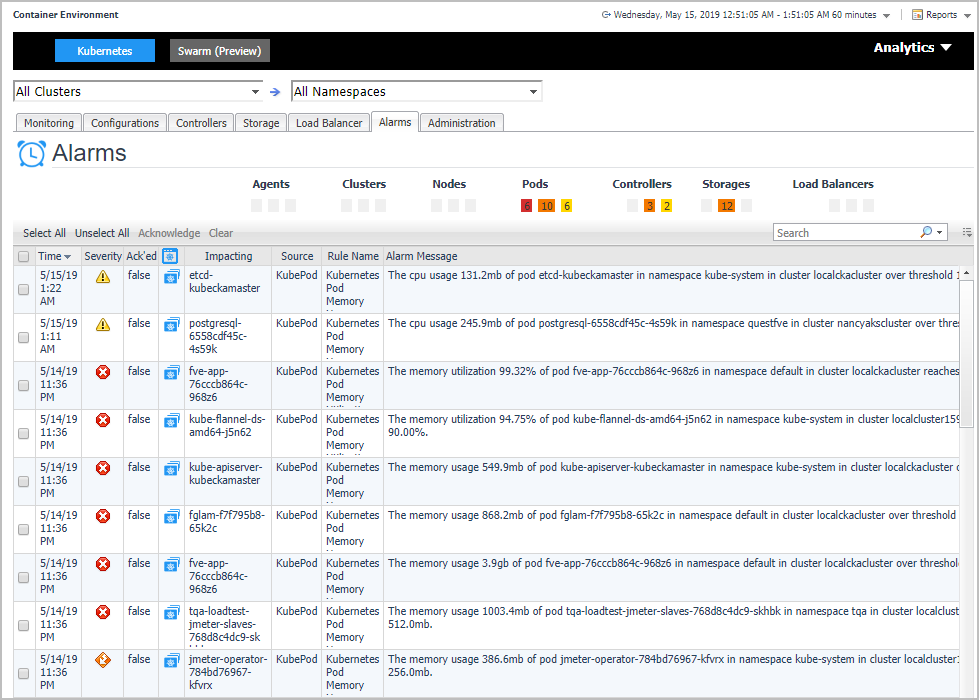Open the Load Balancer tab
The width and height of the screenshot is (979, 700).
[x=329, y=123]
